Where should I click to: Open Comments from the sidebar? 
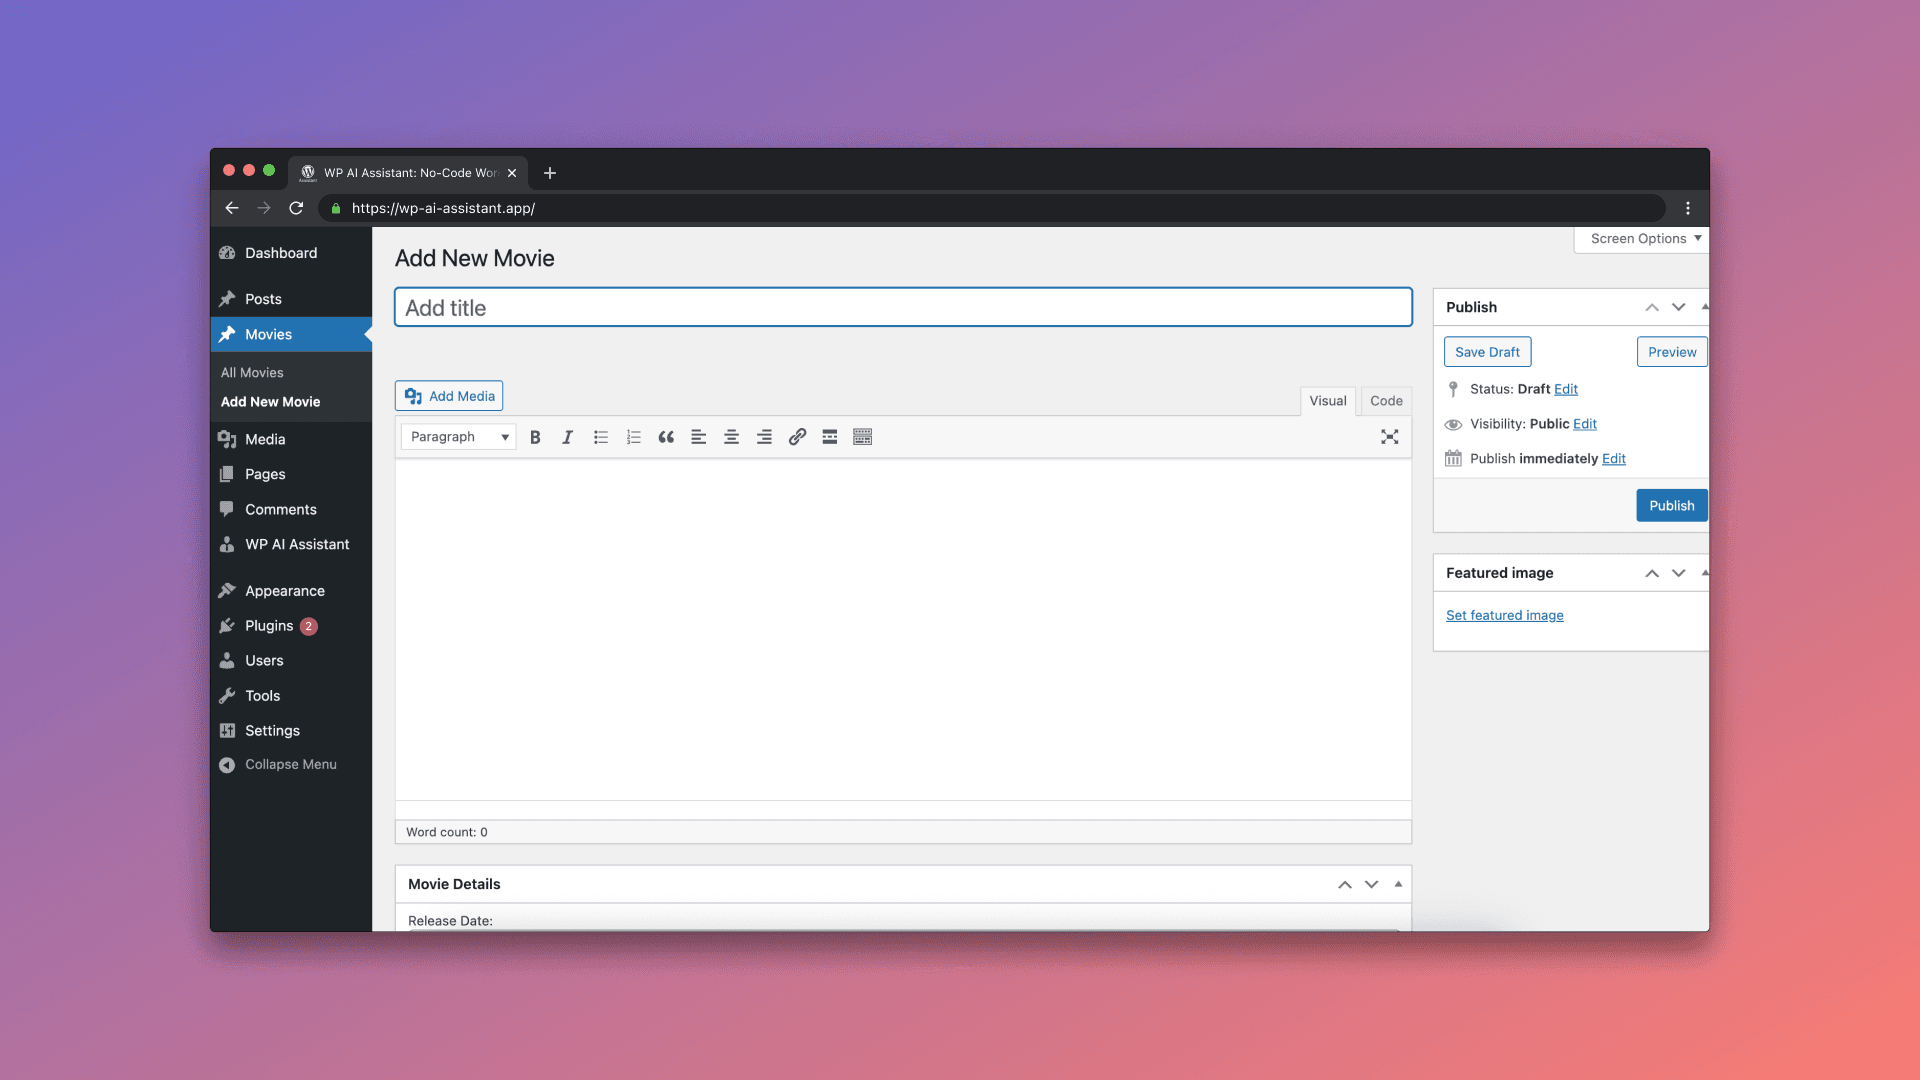pos(280,509)
